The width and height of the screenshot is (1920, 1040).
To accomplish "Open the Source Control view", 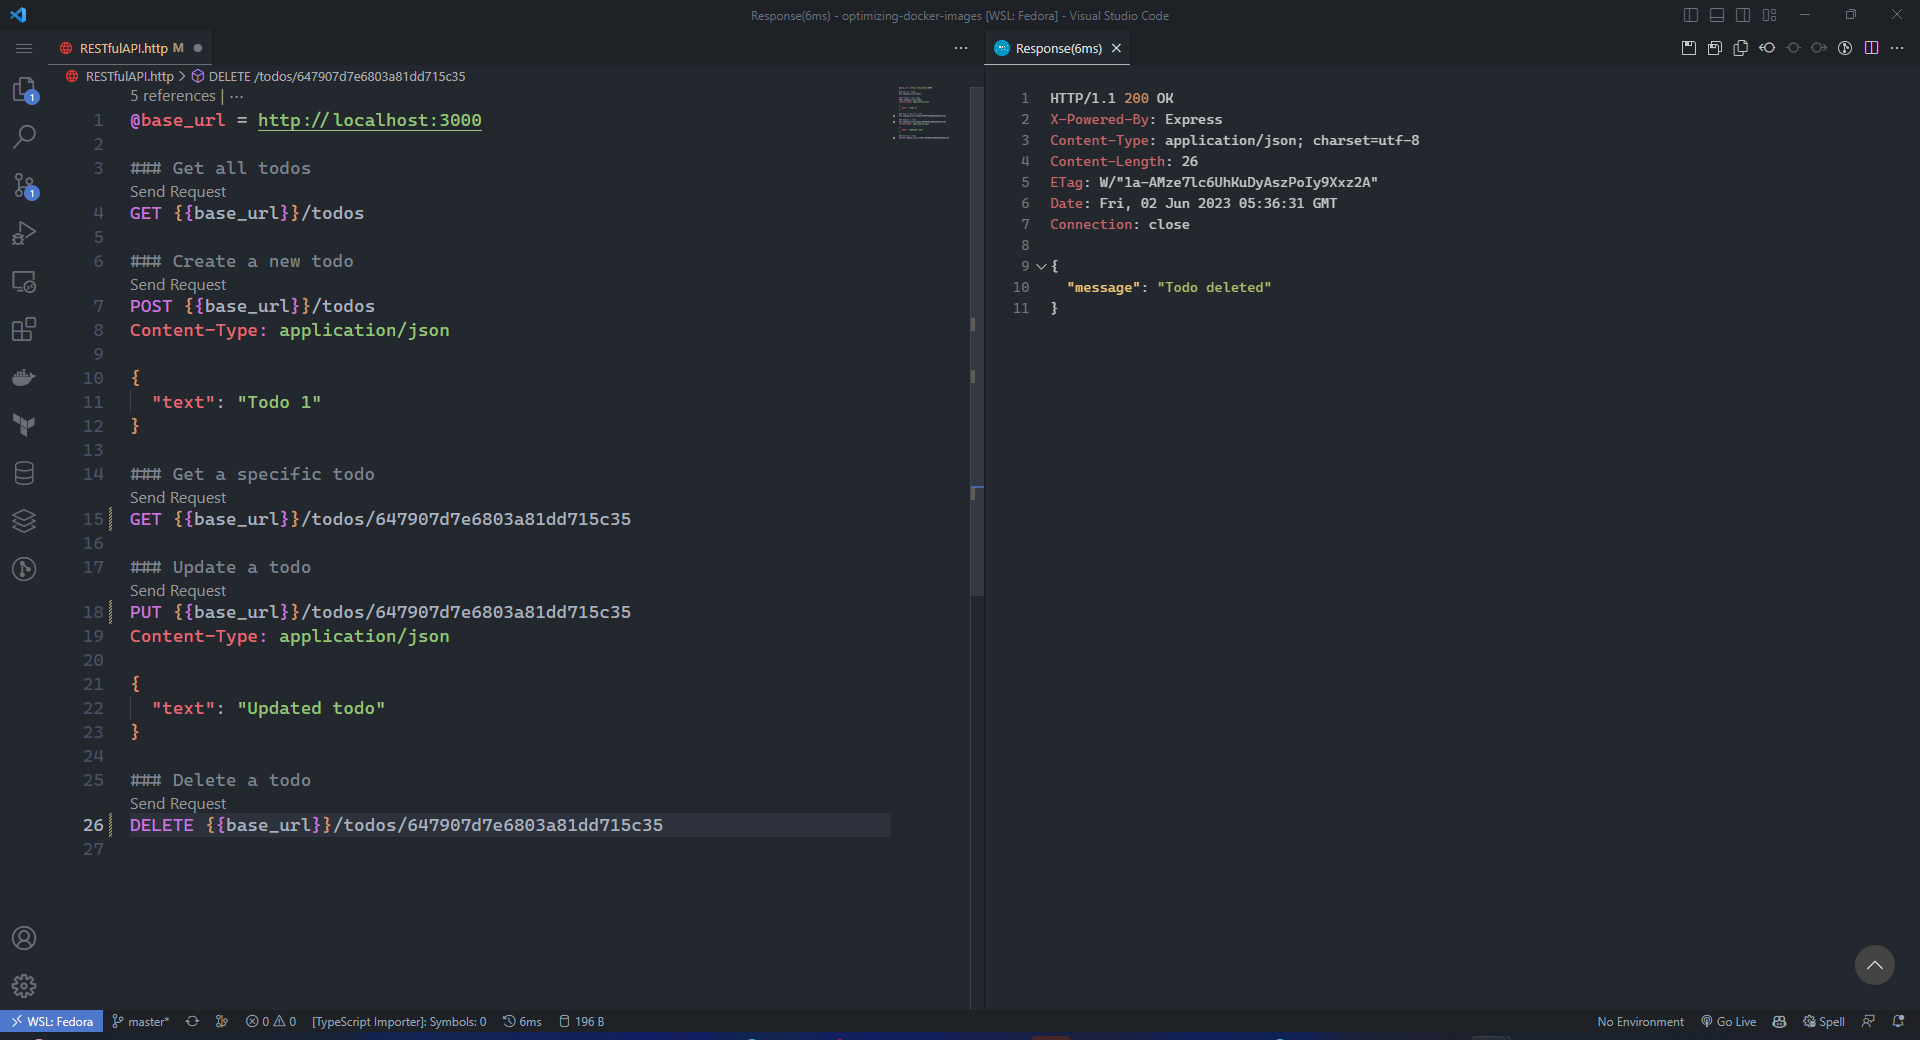I will pos(24,185).
